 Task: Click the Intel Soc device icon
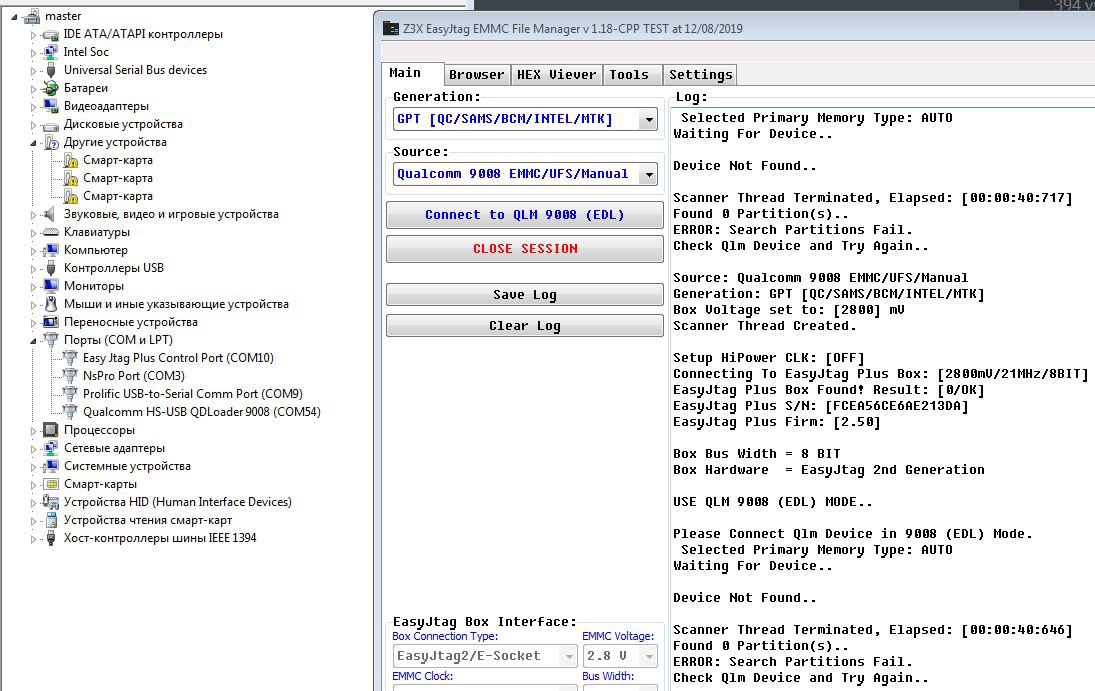tap(50, 52)
